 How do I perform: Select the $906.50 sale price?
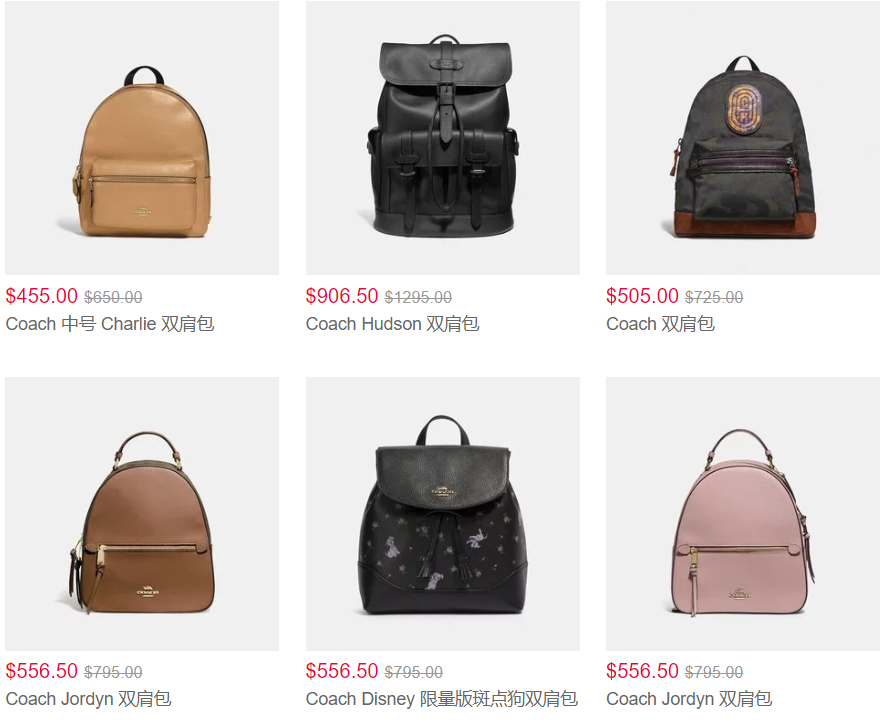click(342, 296)
